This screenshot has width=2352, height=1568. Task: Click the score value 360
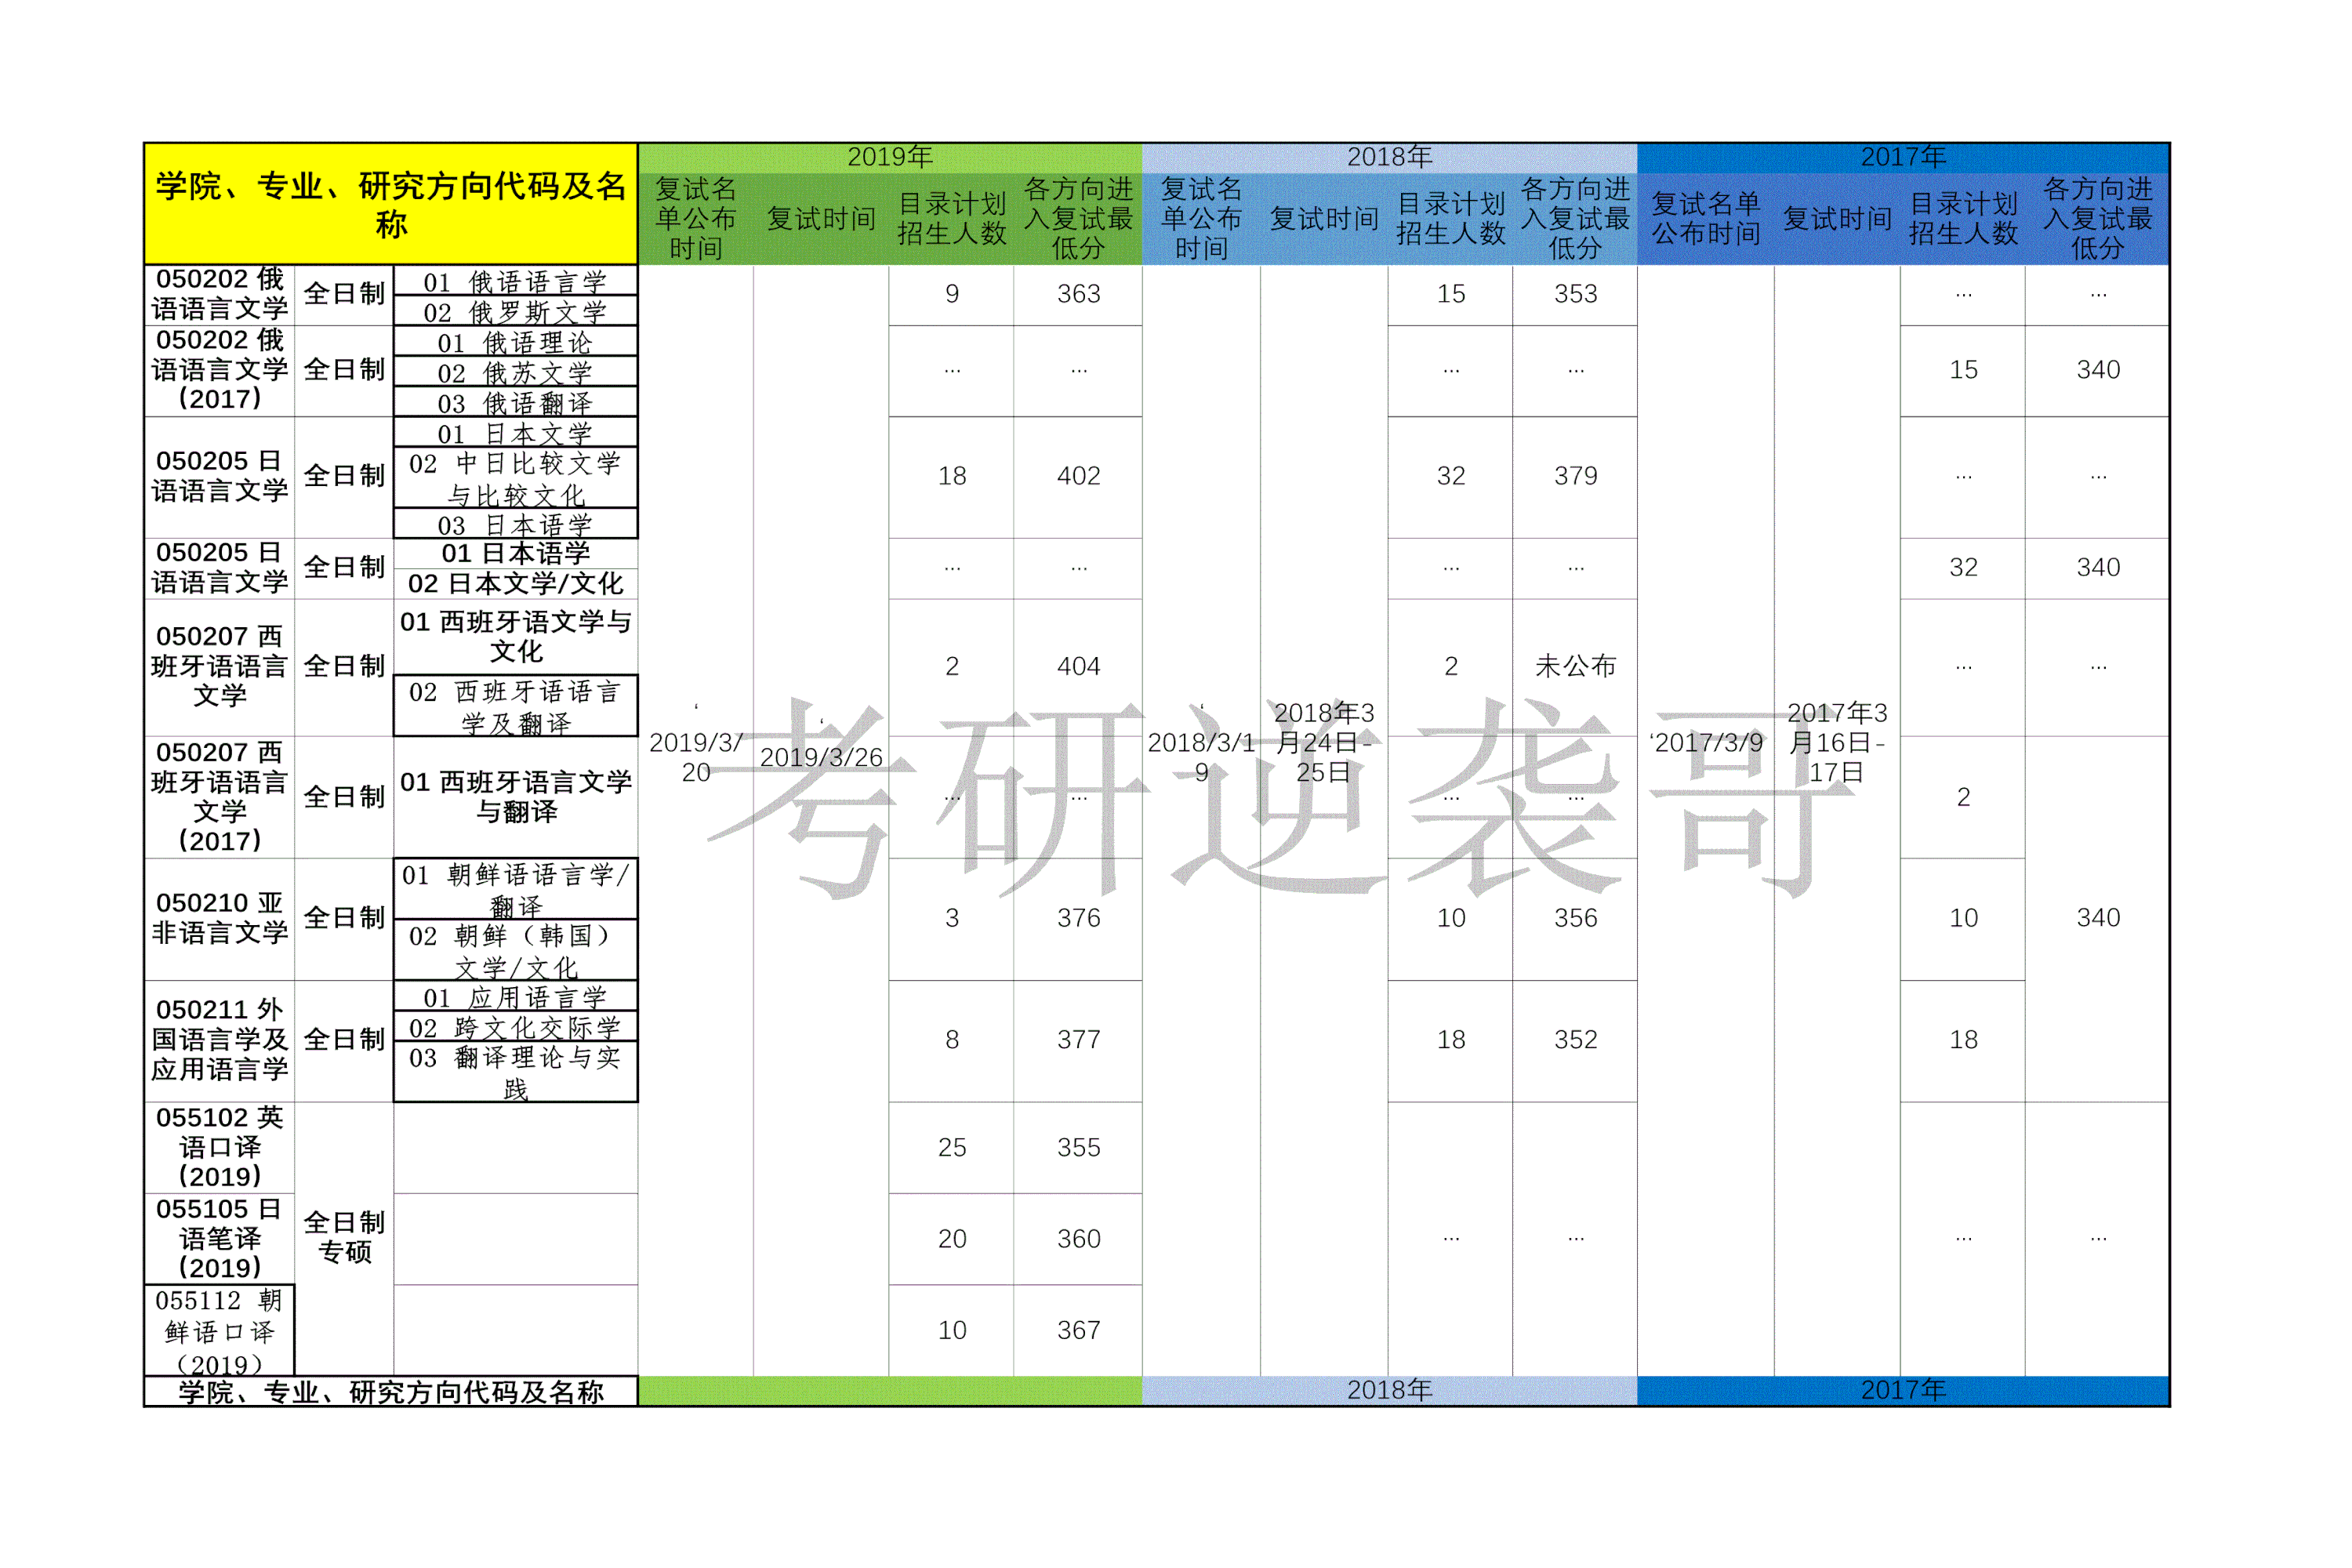coord(1079,1239)
